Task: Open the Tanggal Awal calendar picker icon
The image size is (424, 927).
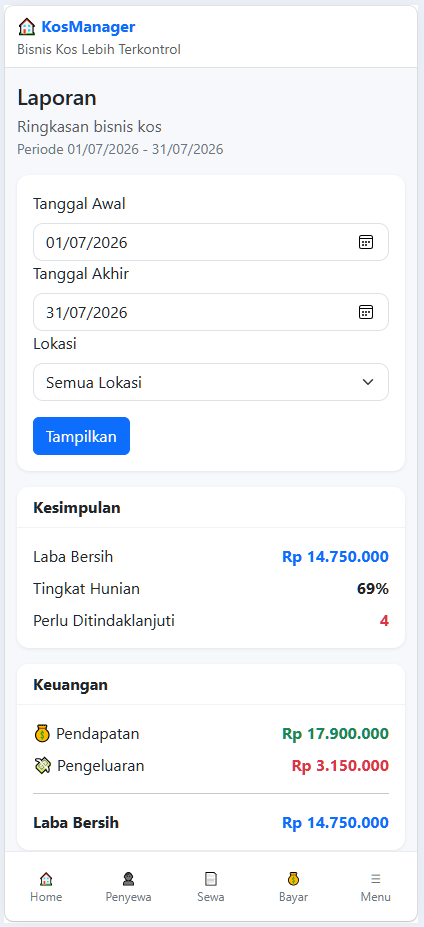Action: [x=366, y=242]
